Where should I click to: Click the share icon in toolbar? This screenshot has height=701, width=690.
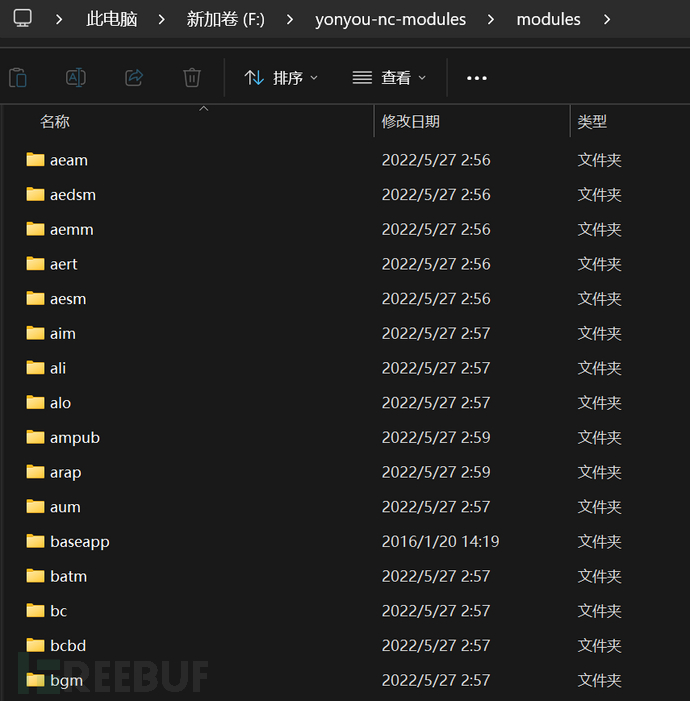[134, 77]
